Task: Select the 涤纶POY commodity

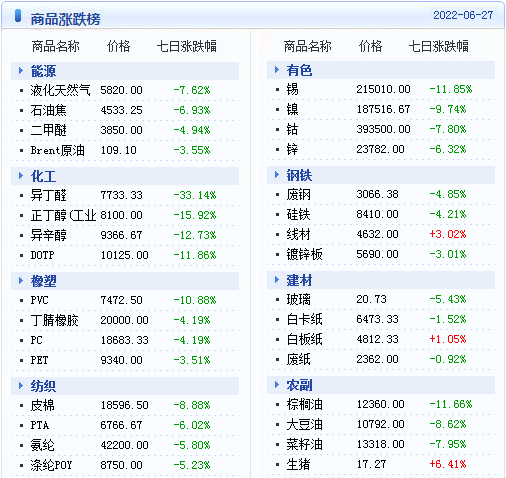Action: [51, 465]
